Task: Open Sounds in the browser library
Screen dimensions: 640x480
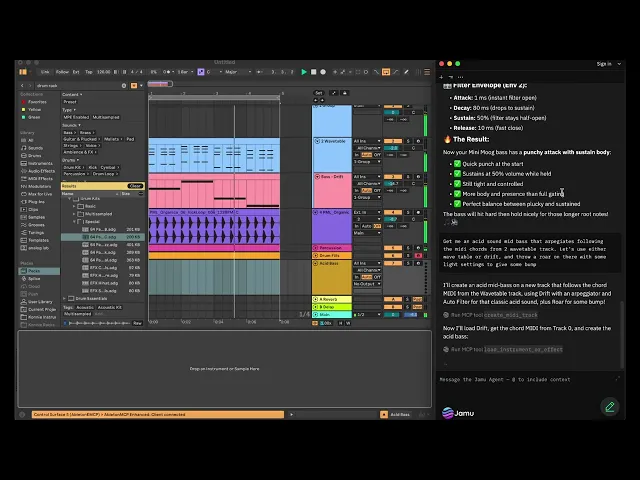Action: [35, 148]
